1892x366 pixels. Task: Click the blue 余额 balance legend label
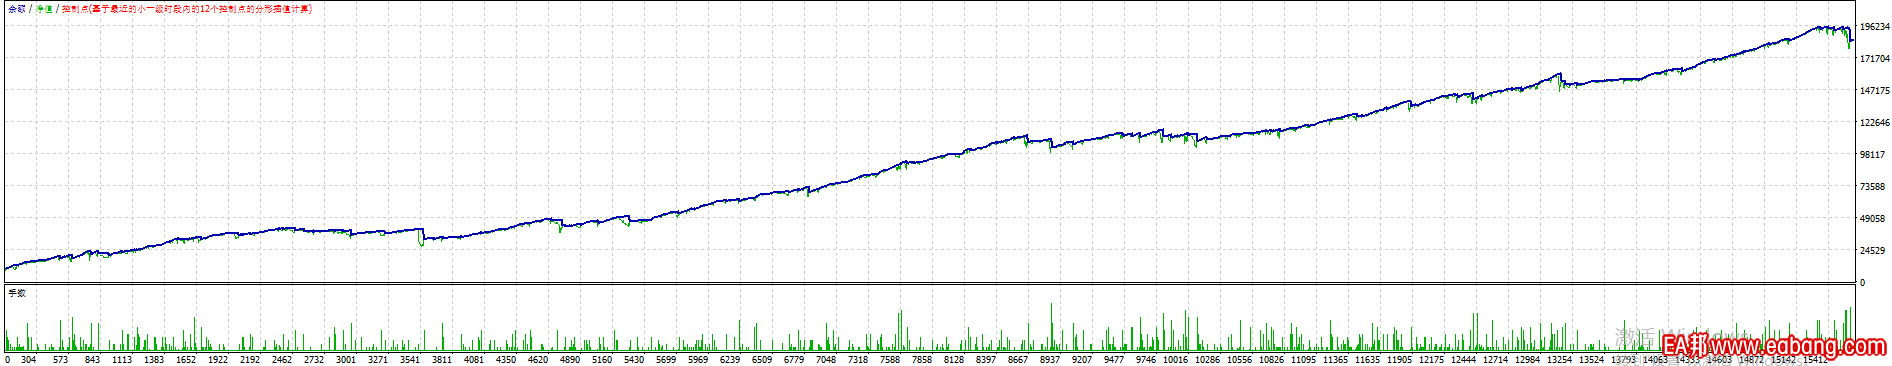click(17, 9)
